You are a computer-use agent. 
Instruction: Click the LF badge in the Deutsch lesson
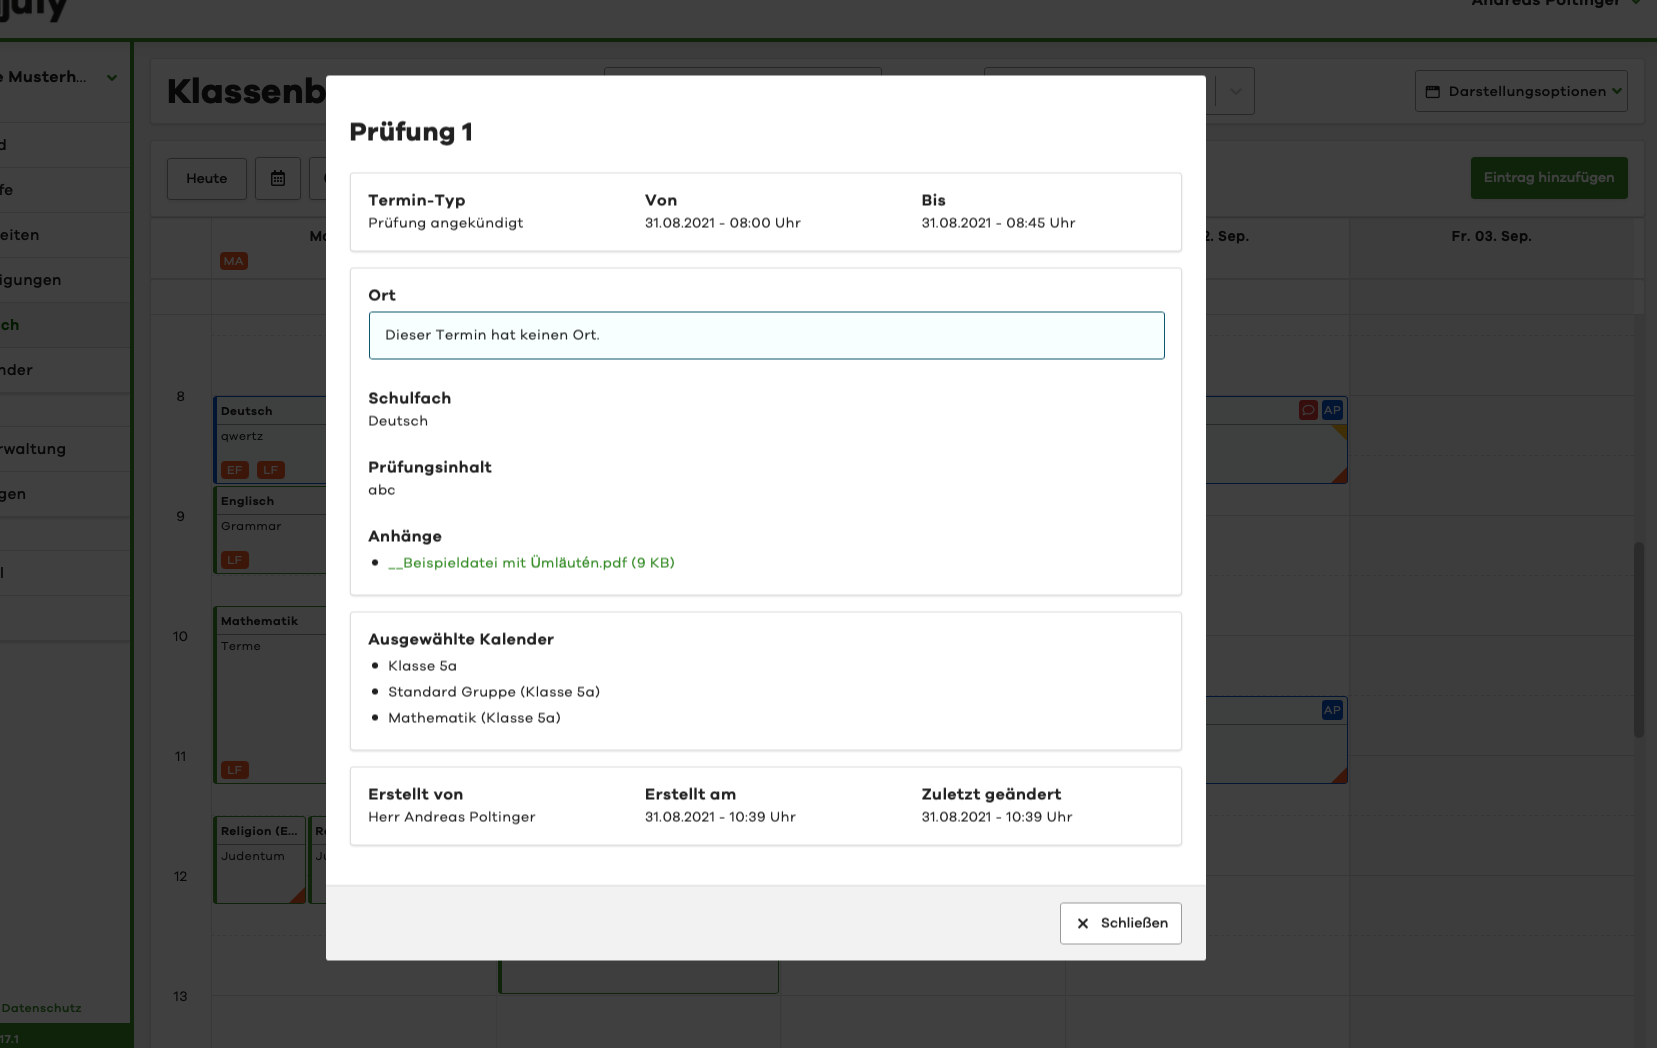[271, 470]
